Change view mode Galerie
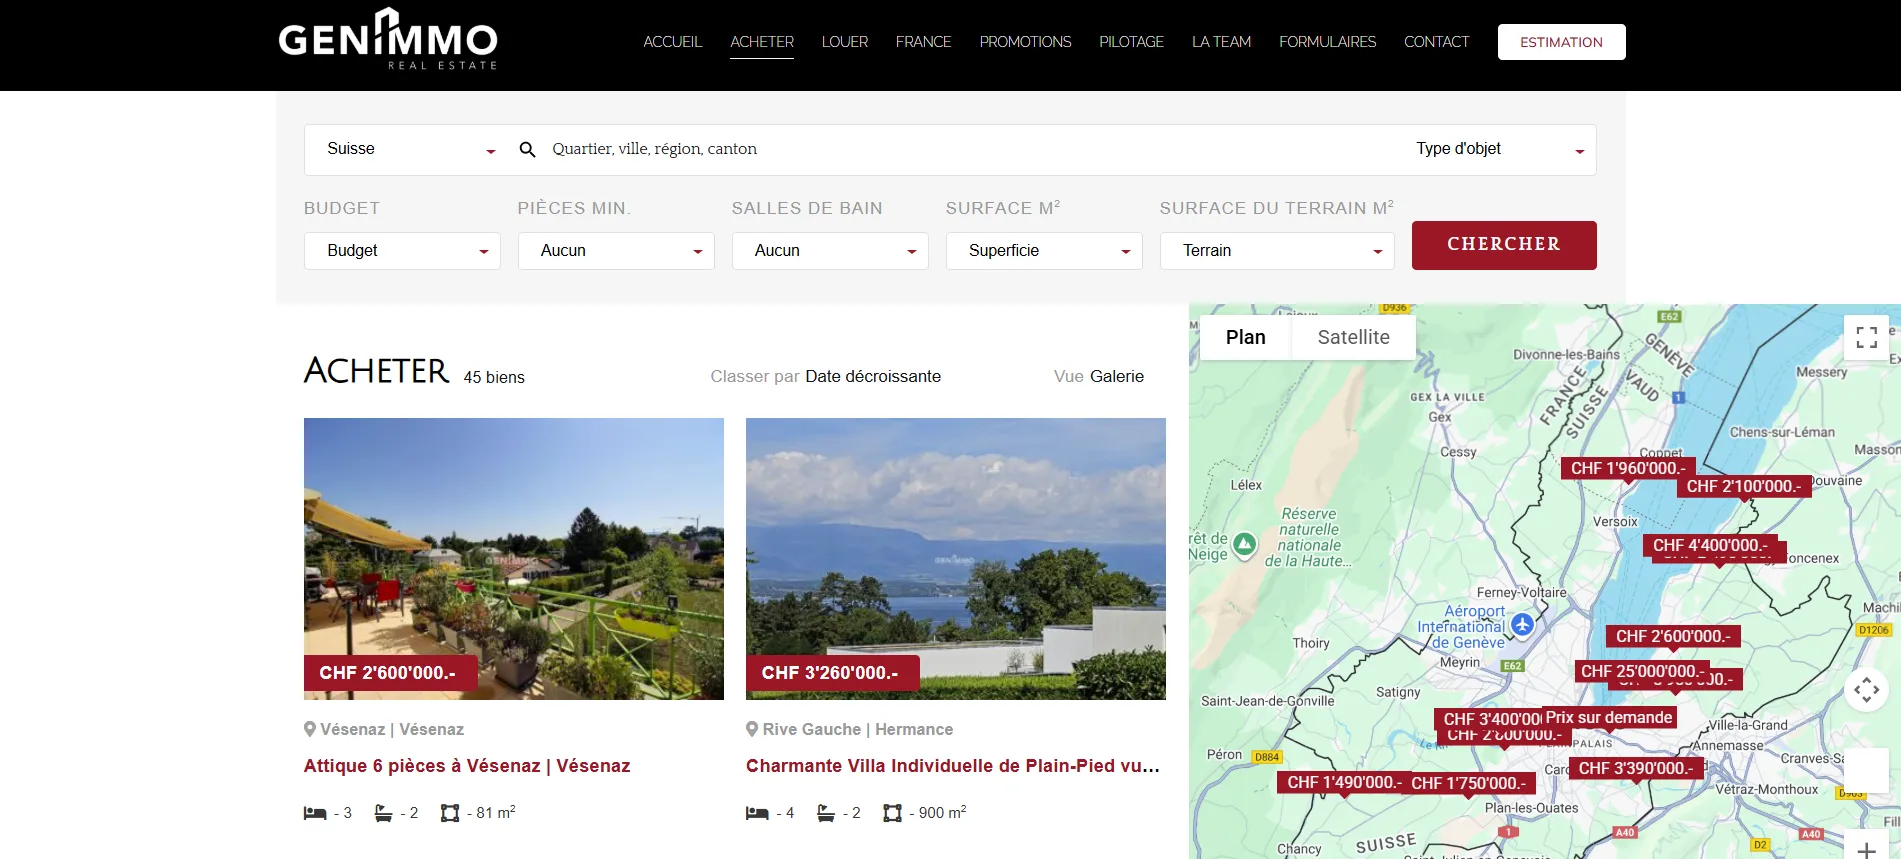This screenshot has width=1901, height=859. click(1117, 376)
